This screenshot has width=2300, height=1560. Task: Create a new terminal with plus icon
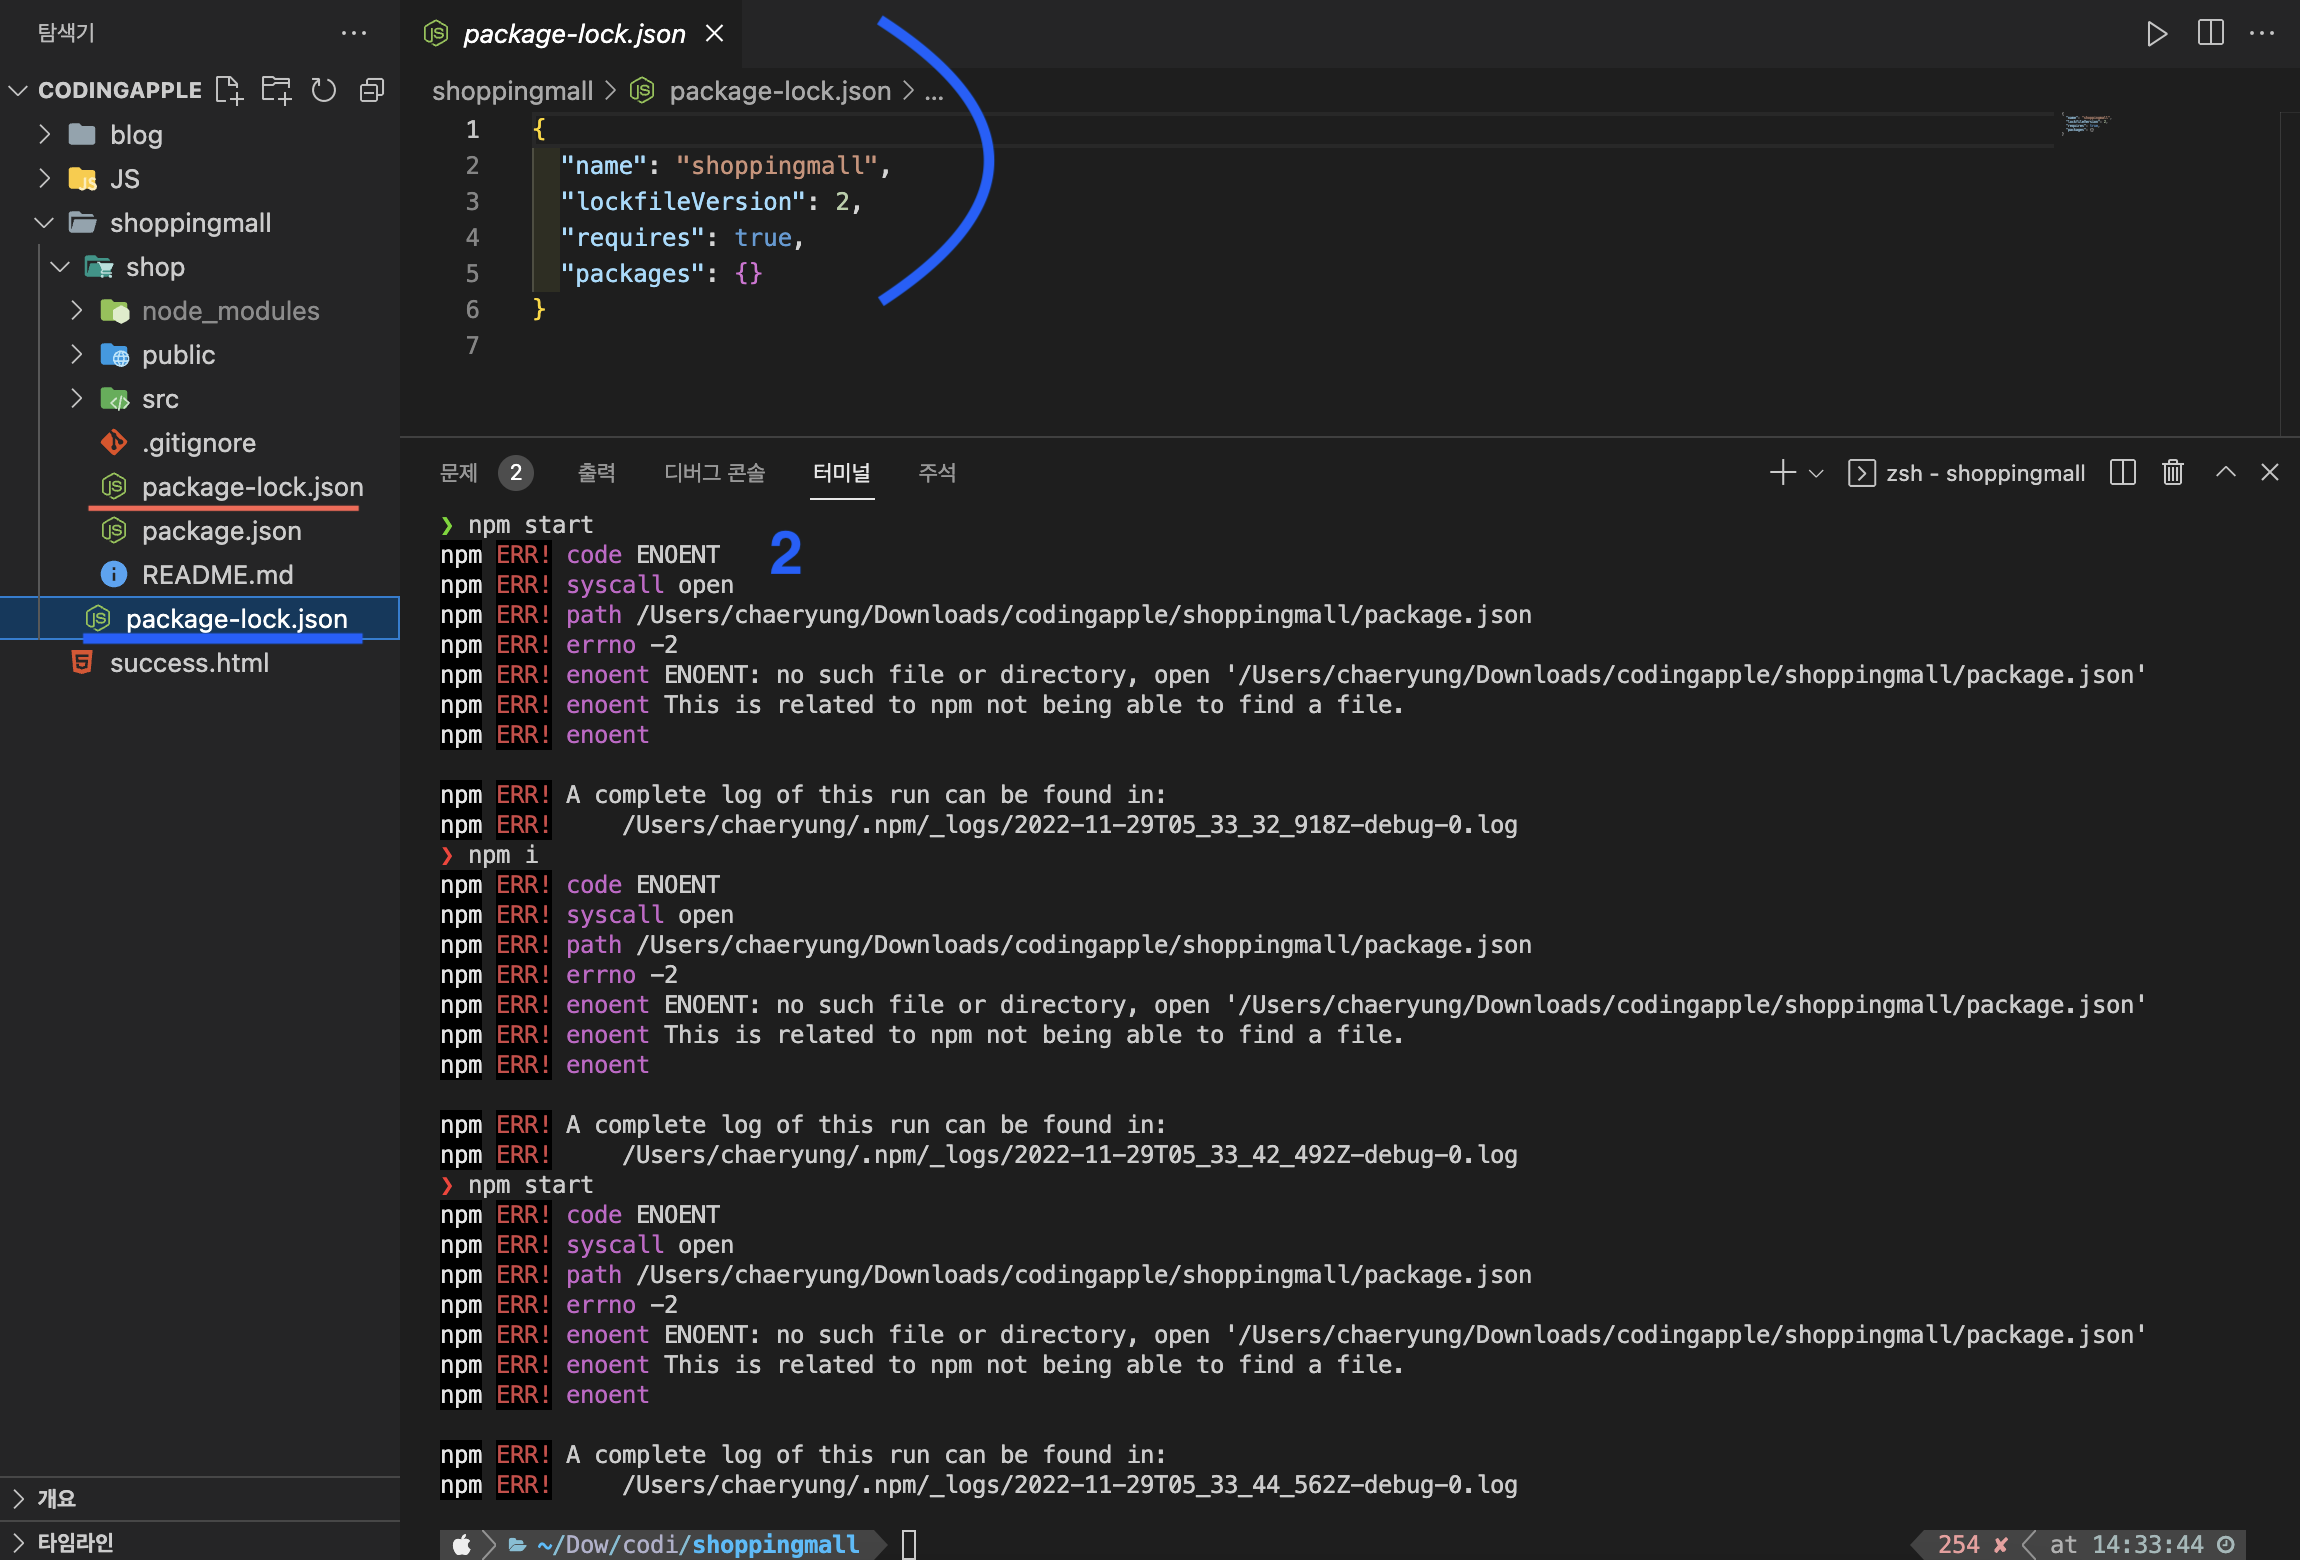[x=1782, y=473]
